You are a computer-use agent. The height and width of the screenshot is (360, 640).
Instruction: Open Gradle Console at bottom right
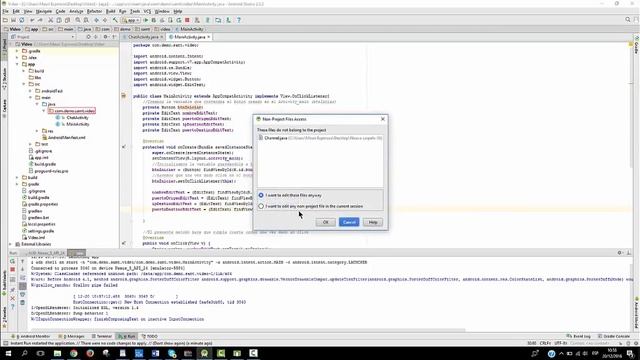614,336
